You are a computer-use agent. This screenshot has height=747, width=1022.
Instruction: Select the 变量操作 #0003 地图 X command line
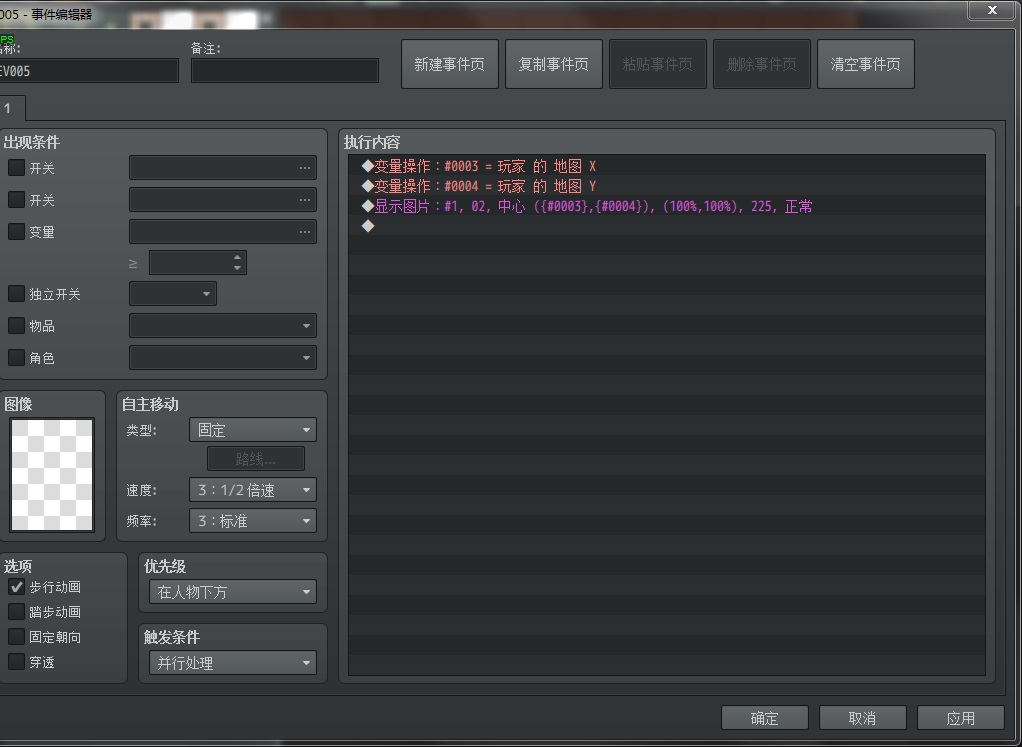coord(667,166)
